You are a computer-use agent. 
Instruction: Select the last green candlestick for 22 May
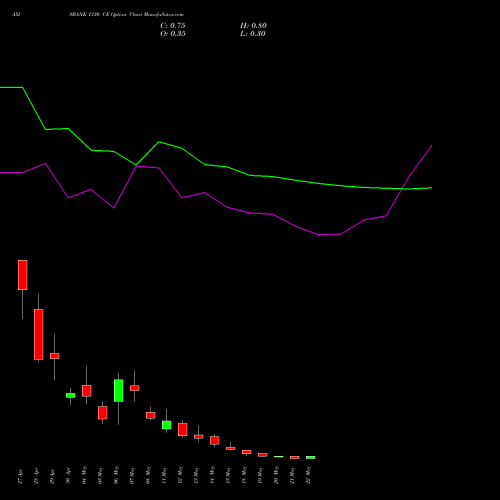[311, 457]
